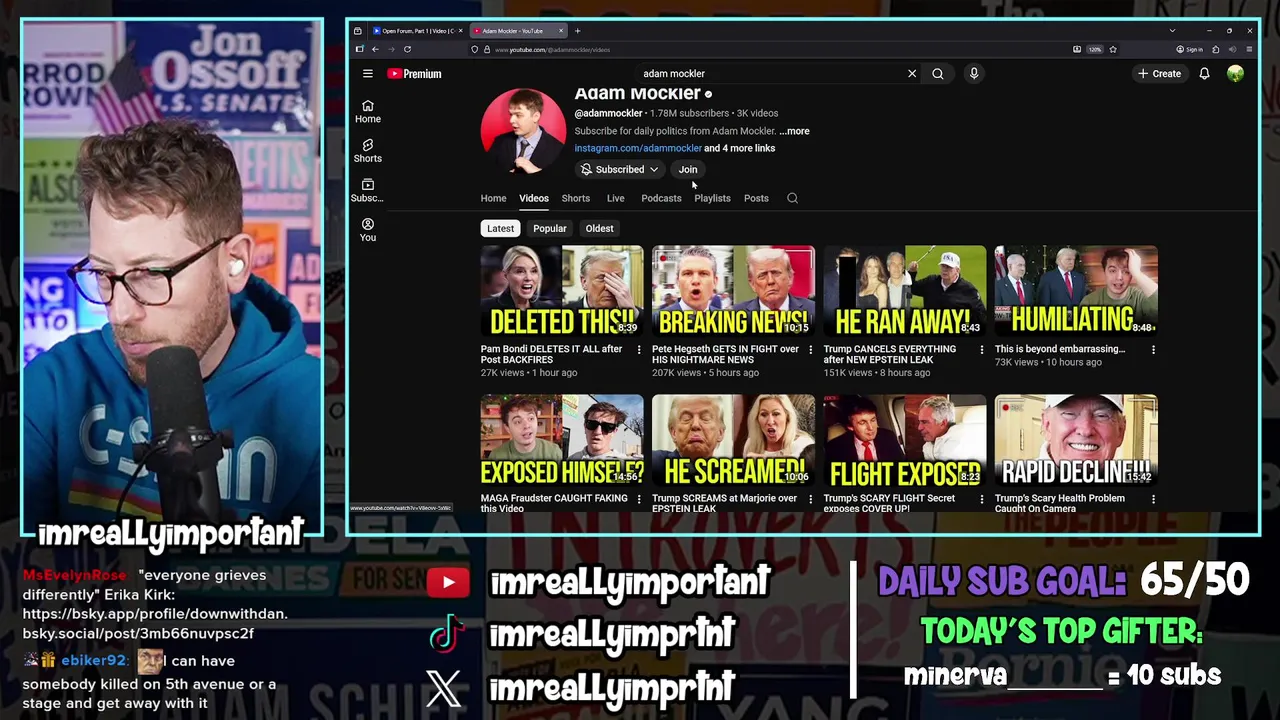Sort videos by Popular

coord(550,229)
